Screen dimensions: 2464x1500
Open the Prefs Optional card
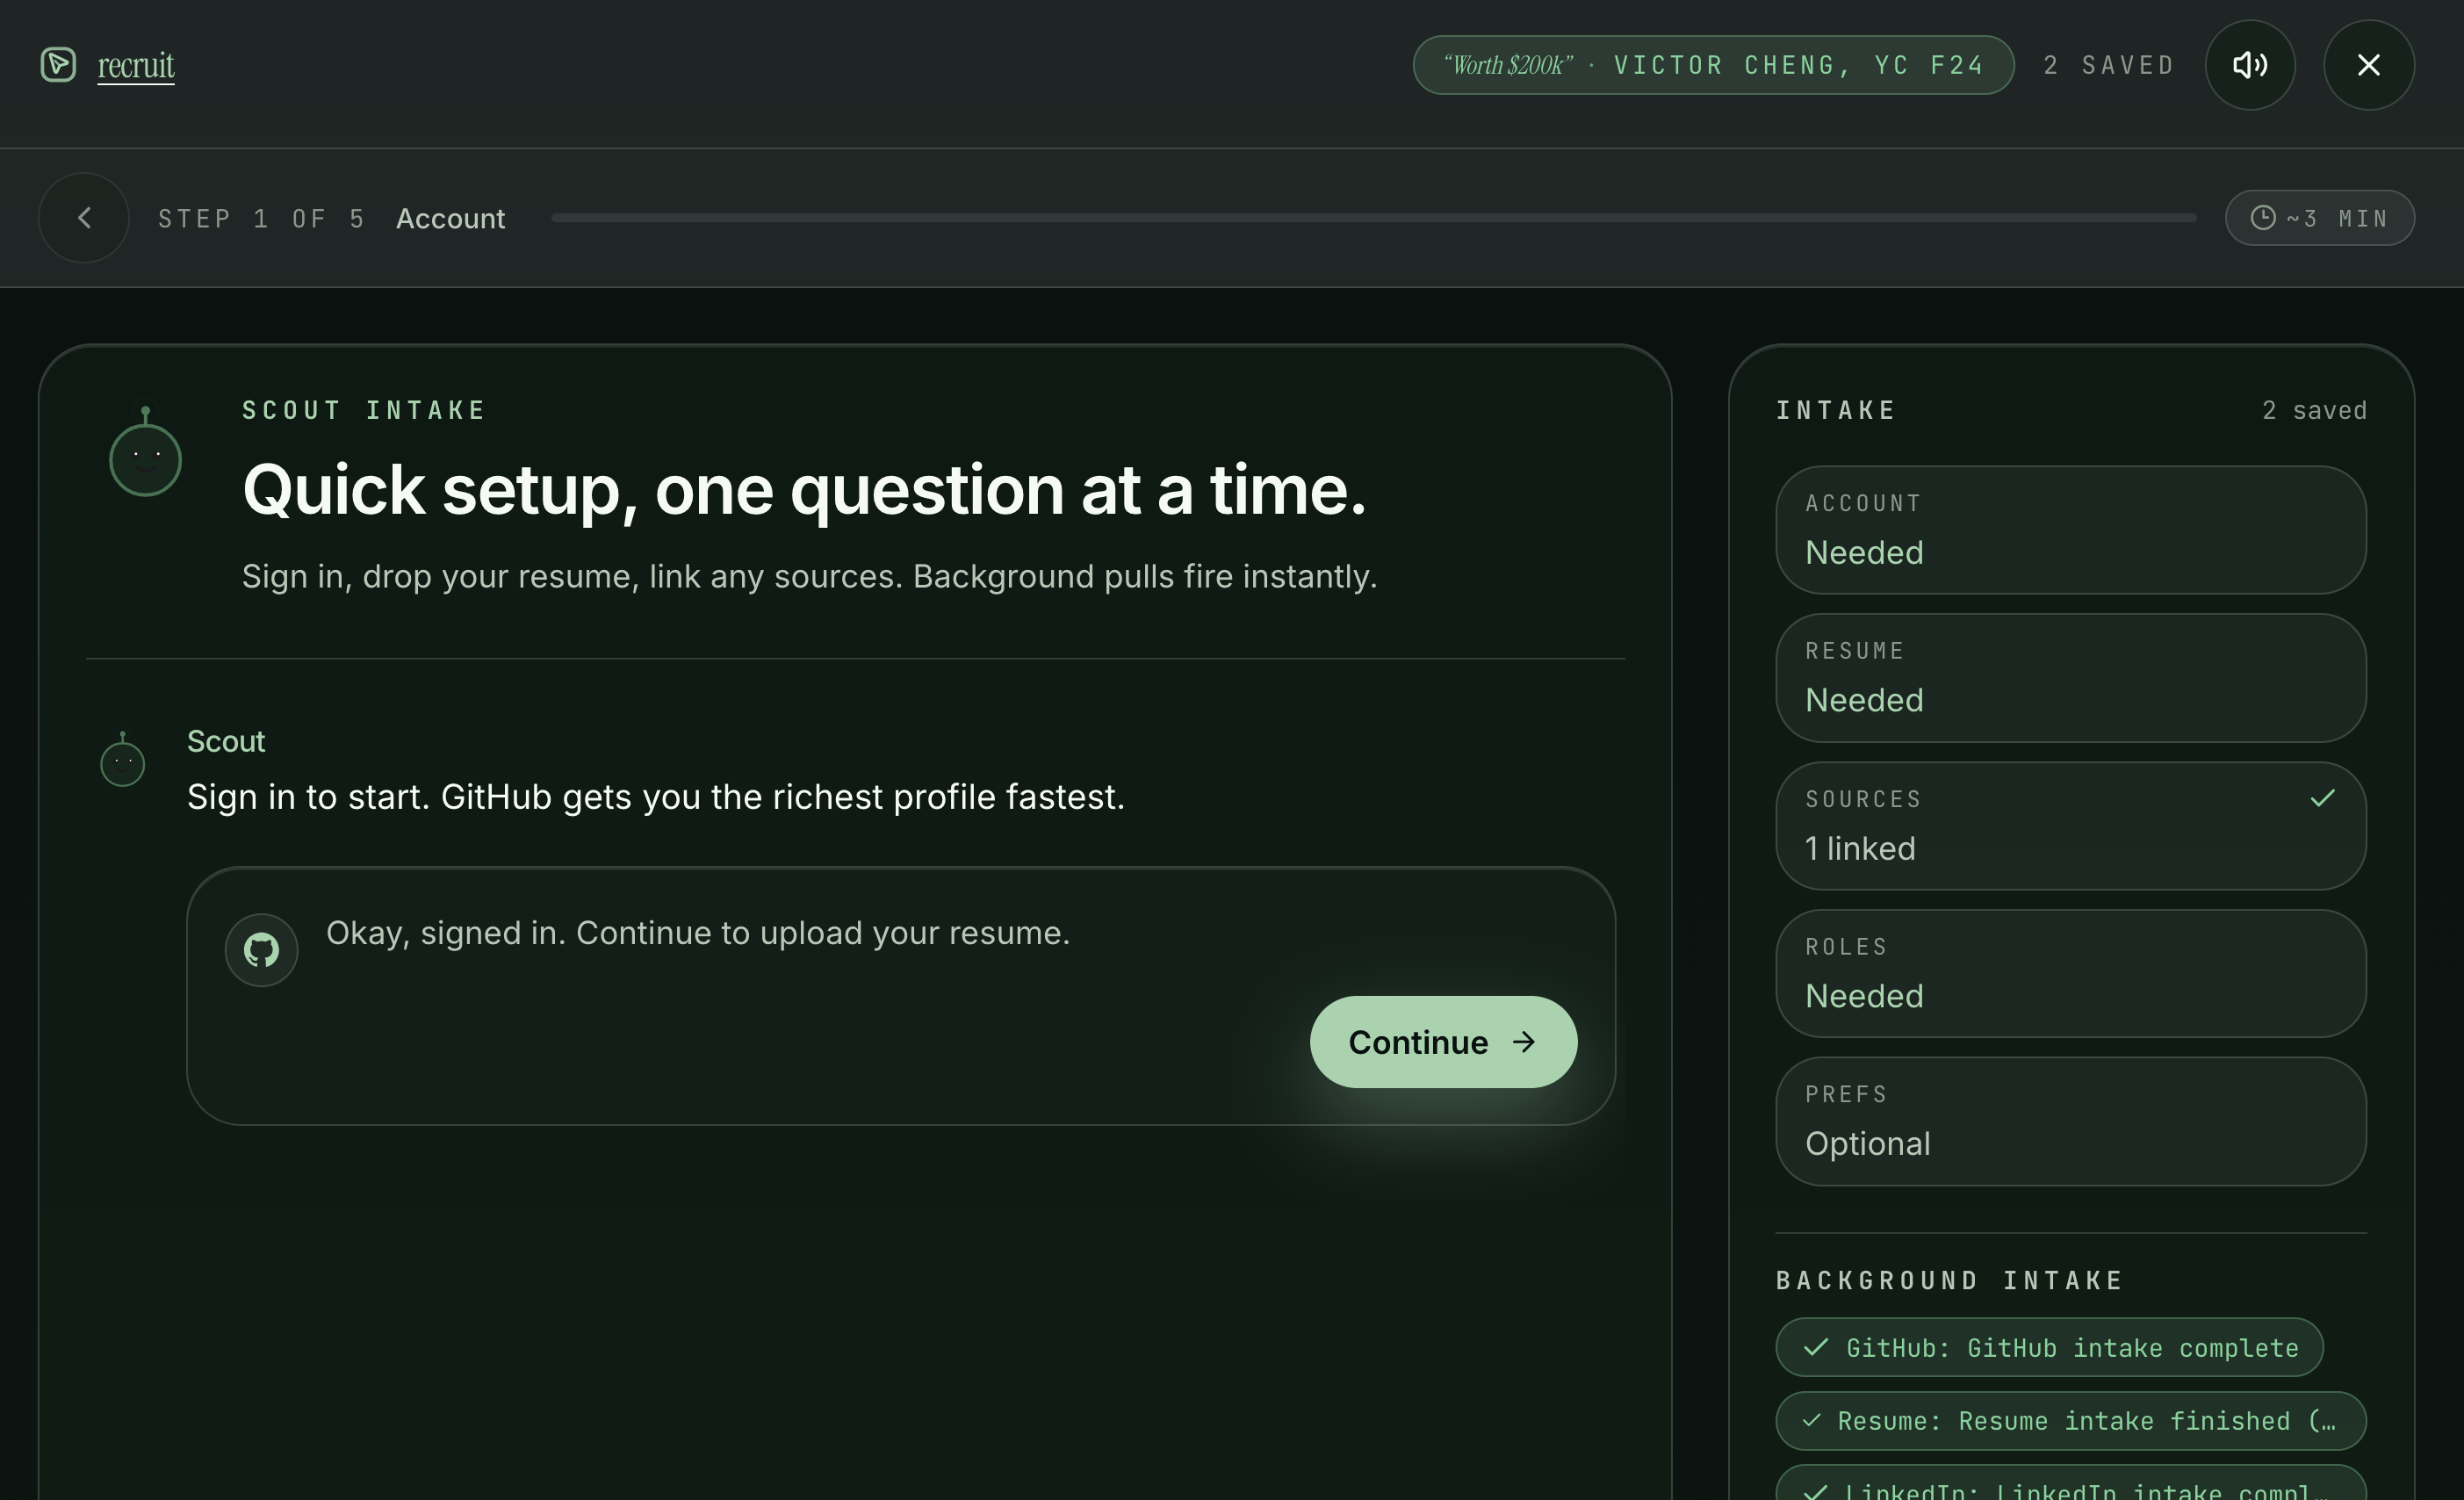tap(2070, 1121)
